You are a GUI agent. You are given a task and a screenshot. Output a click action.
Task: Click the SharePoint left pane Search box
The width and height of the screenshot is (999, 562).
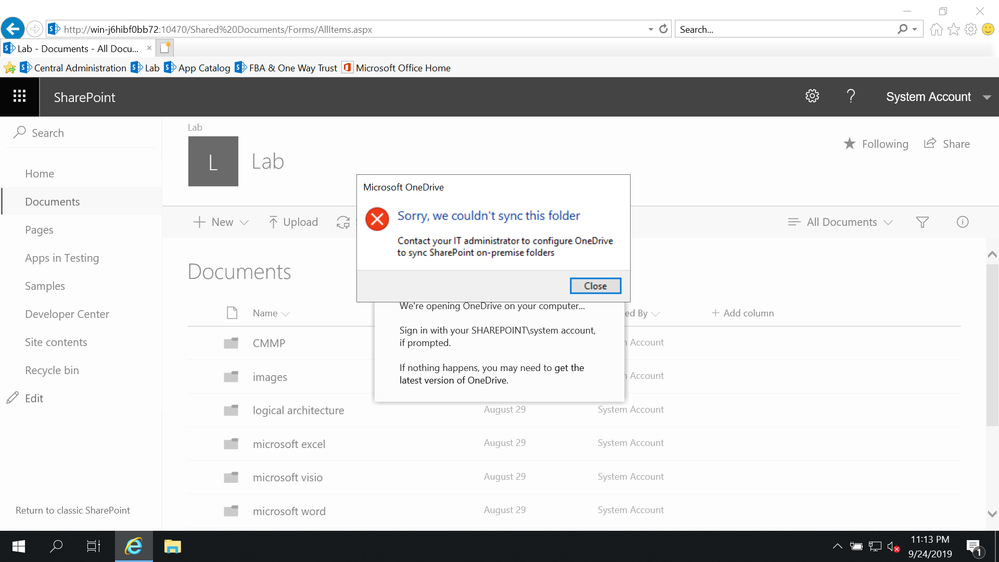81,133
